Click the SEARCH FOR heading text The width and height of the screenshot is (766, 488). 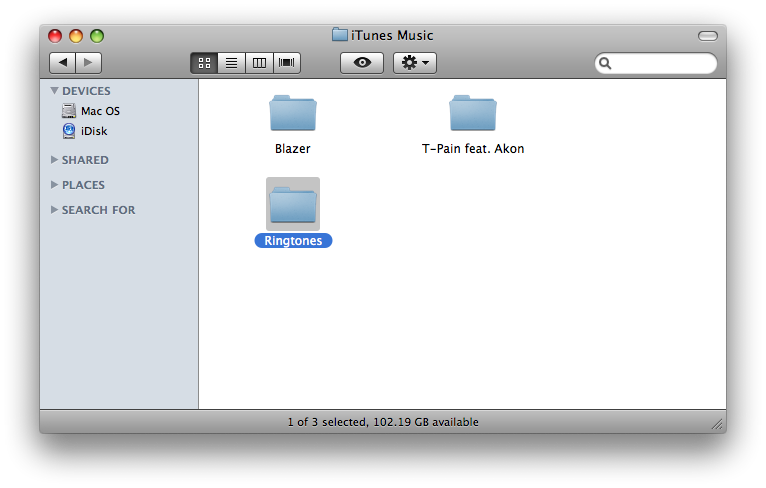point(98,210)
